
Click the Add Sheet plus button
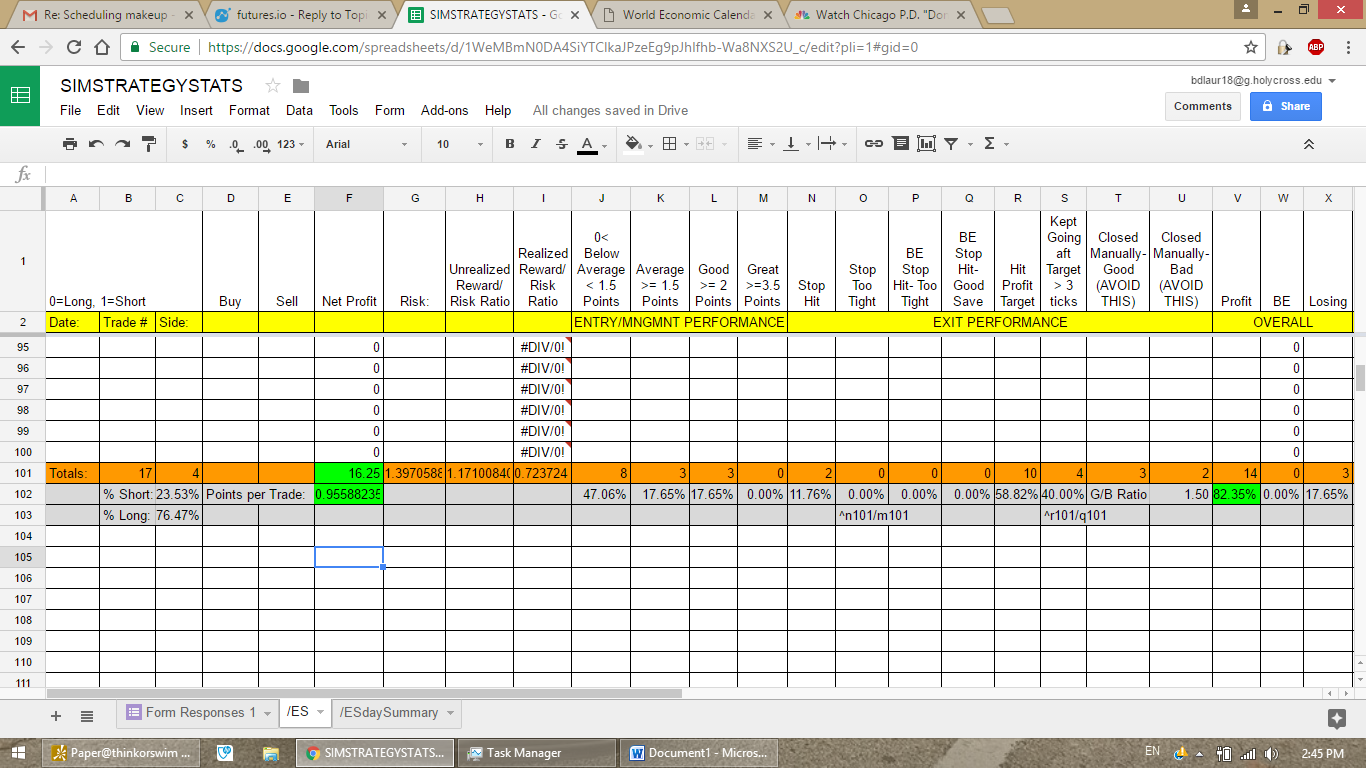click(56, 715)
